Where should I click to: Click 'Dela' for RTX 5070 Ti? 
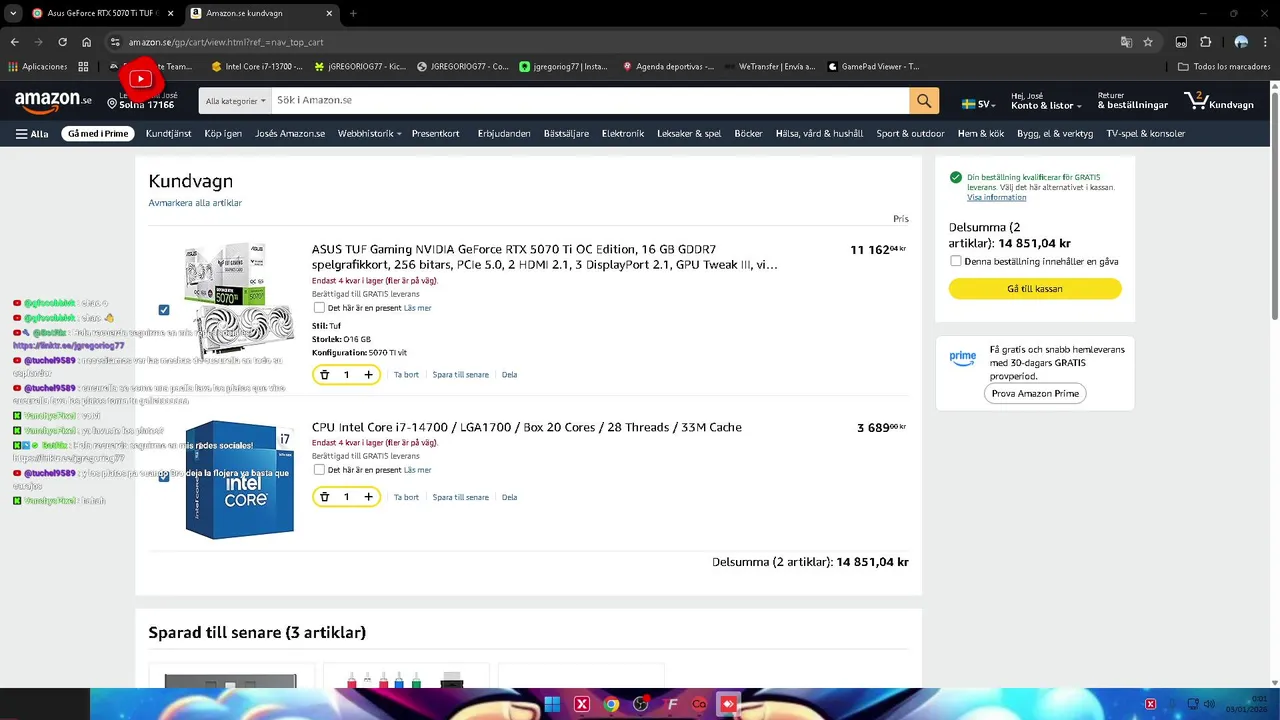pos(510,375)
